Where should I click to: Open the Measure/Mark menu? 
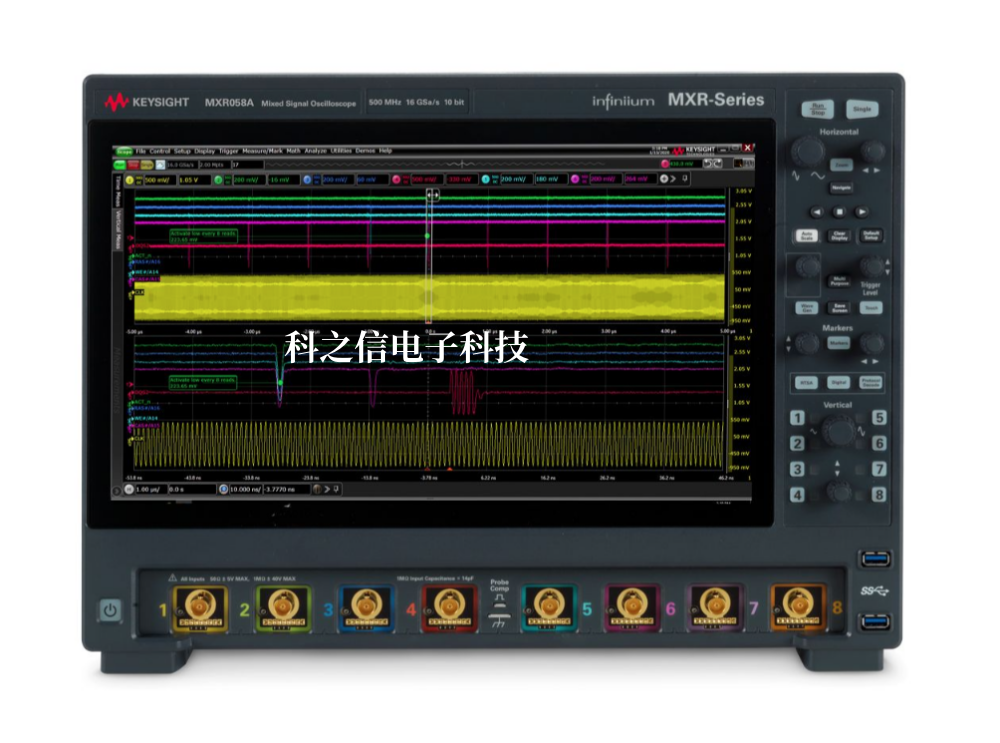pyautogui.click(x=262, y=151)
